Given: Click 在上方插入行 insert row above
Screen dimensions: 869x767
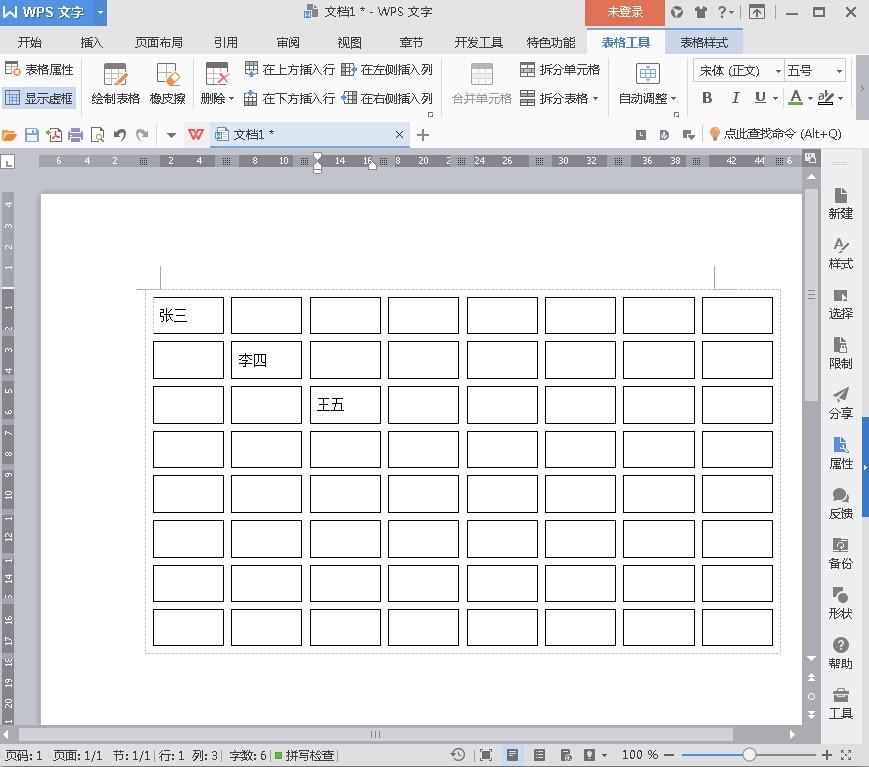Looking at the screenshot, I should click(x=290, y=69).
